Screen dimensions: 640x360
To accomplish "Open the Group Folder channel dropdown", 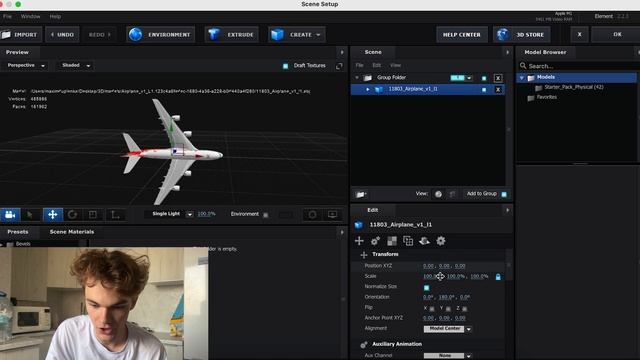I will pyautogui.click(x=469, y=78).
